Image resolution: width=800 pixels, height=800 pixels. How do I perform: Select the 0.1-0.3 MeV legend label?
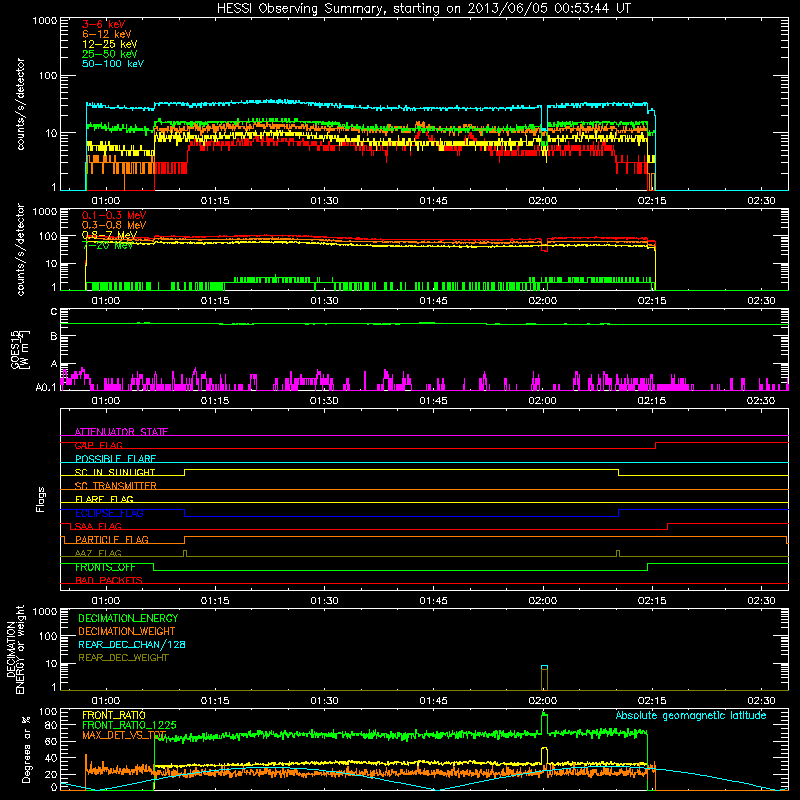click(x=114, y=215)
